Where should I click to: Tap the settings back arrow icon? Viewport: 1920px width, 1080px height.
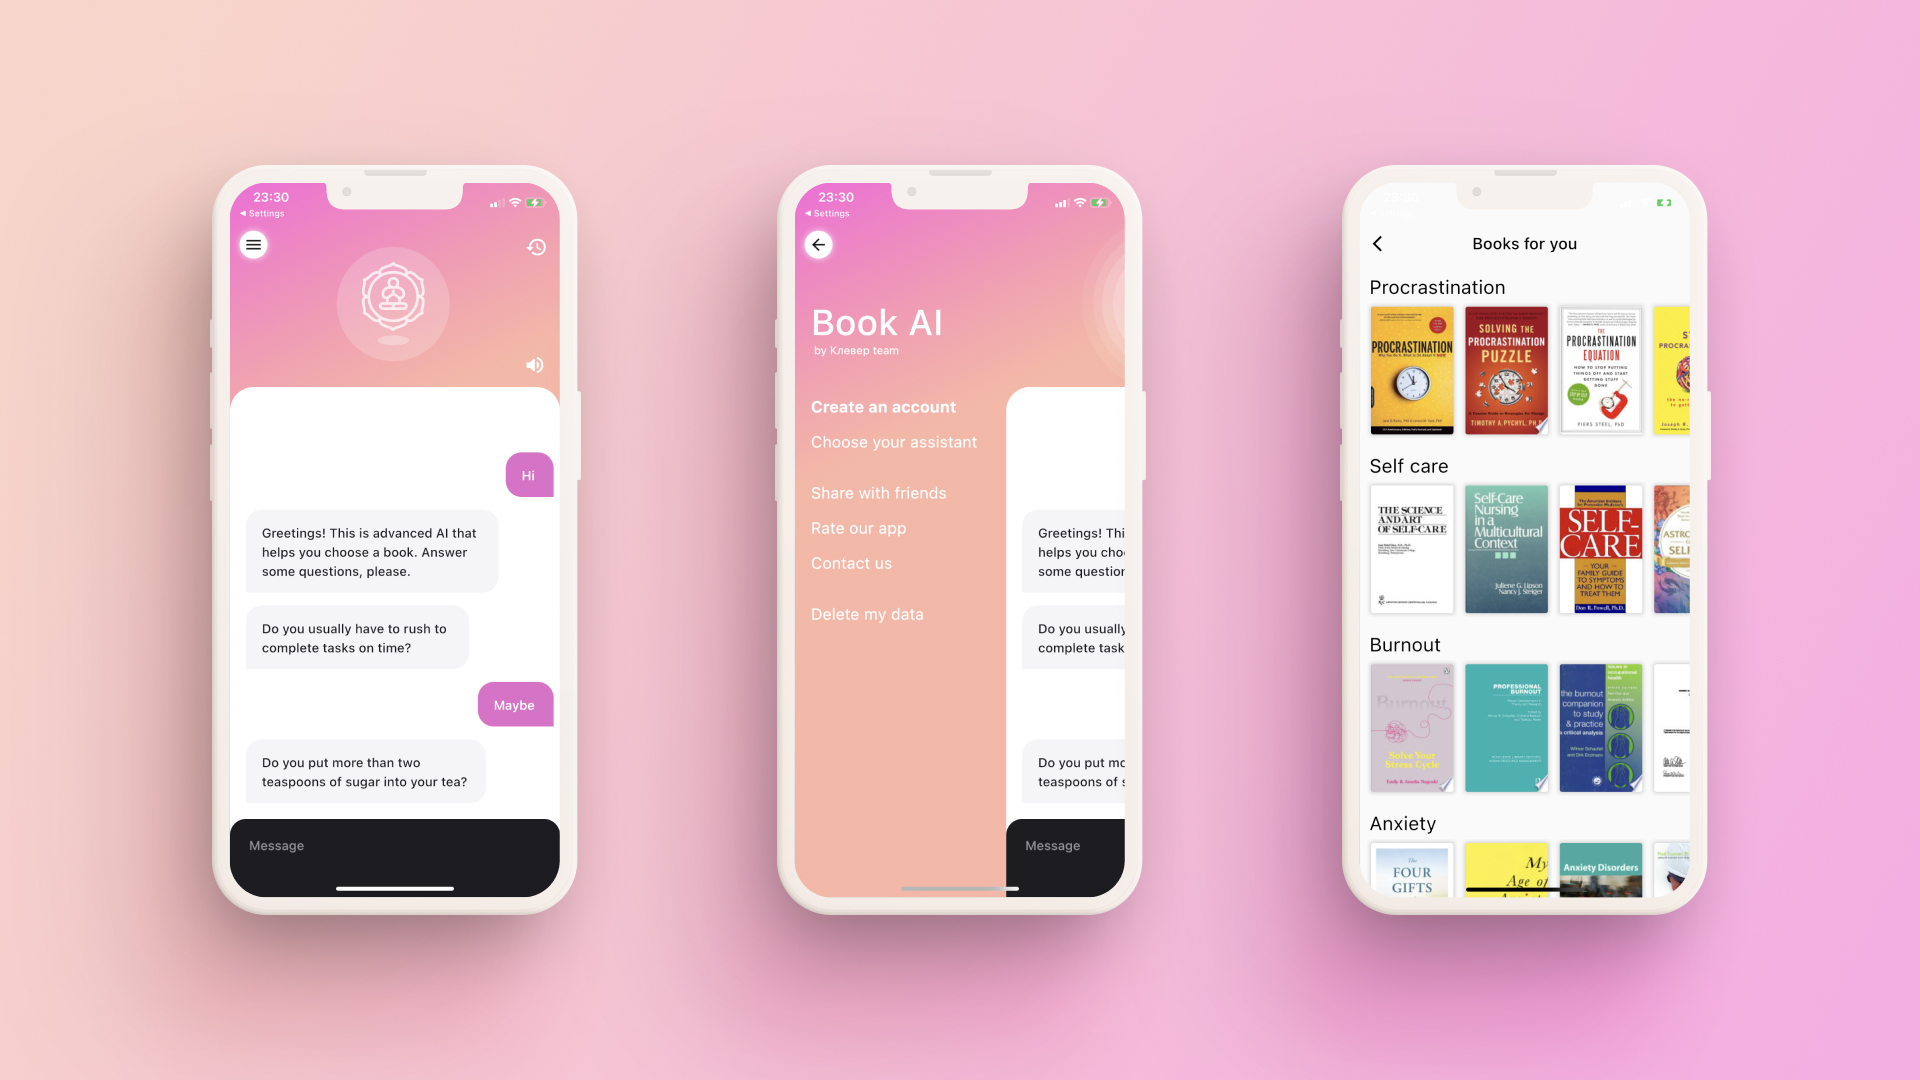pyautogui.click(x=818, y=244)
